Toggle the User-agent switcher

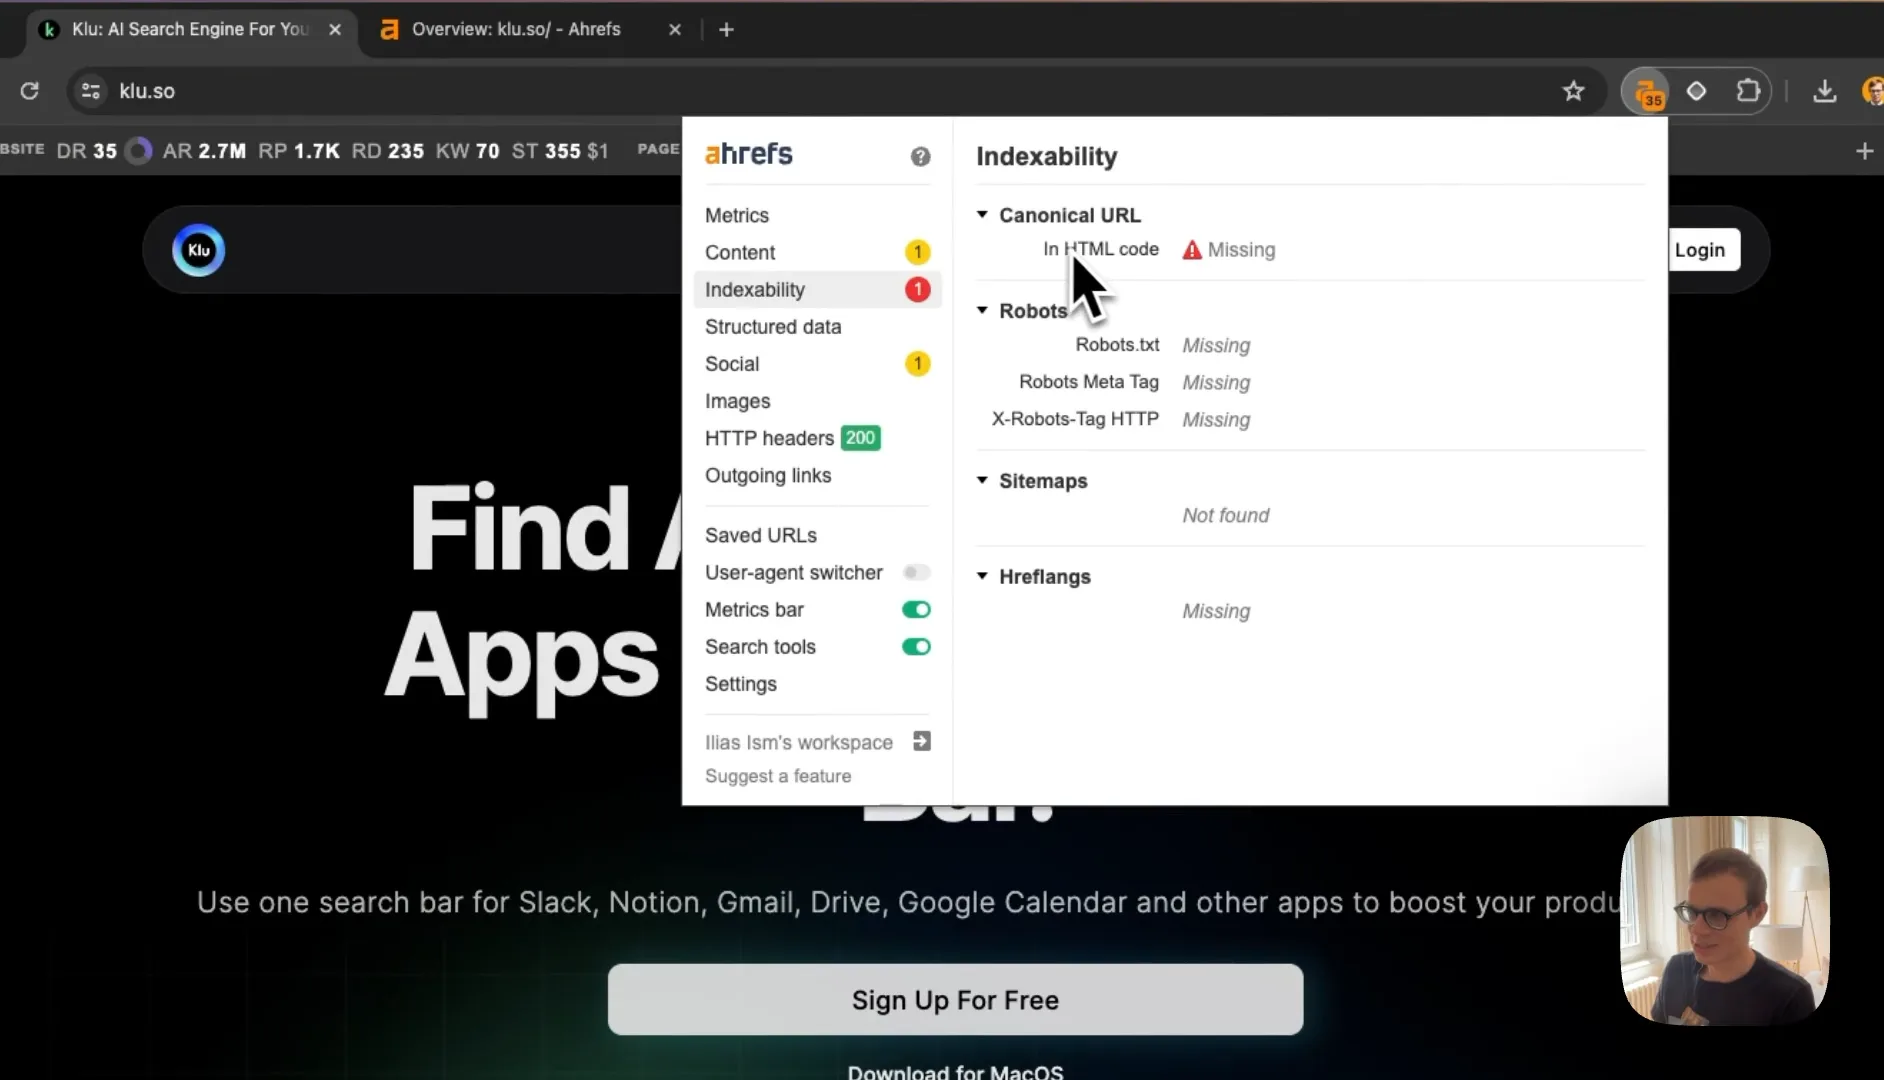[916, 572]
